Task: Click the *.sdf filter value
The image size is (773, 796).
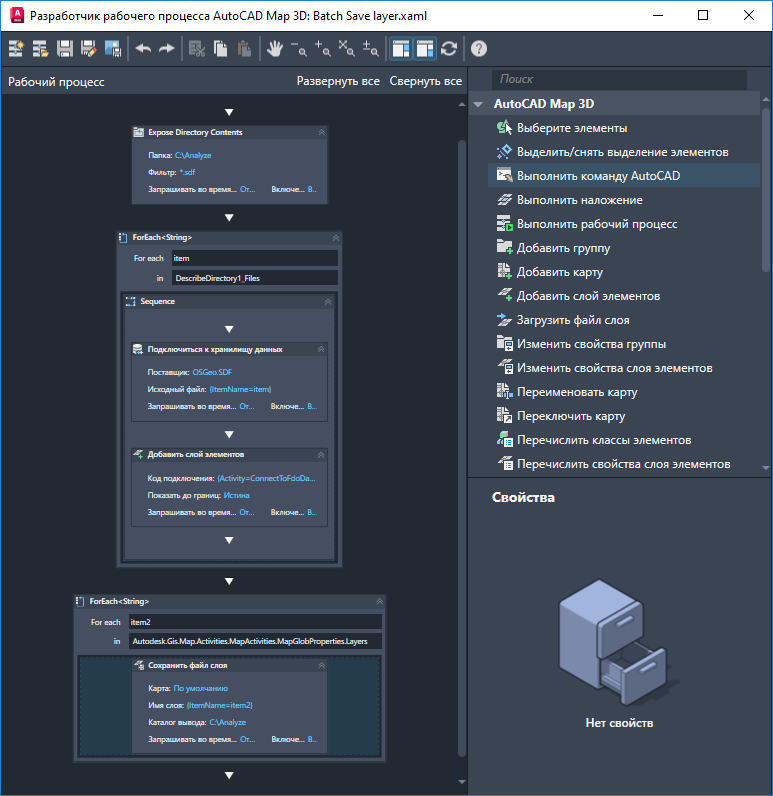Action: [187, 173]
